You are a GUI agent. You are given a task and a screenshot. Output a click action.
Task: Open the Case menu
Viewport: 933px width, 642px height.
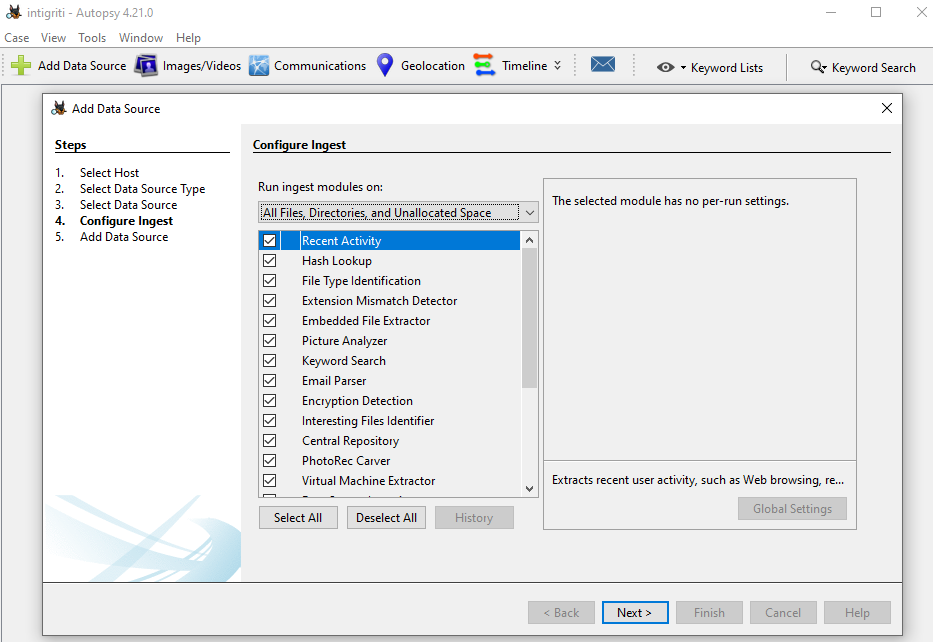16,37
